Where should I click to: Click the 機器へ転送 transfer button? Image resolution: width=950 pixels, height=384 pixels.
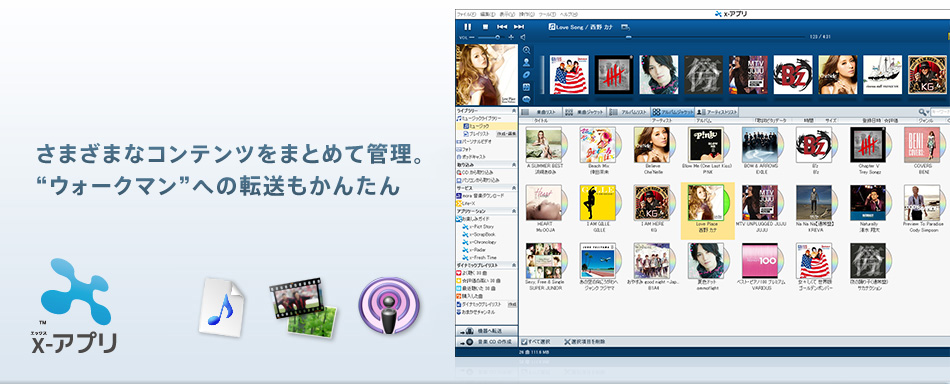pyautogui.click(x=487, y=331)
